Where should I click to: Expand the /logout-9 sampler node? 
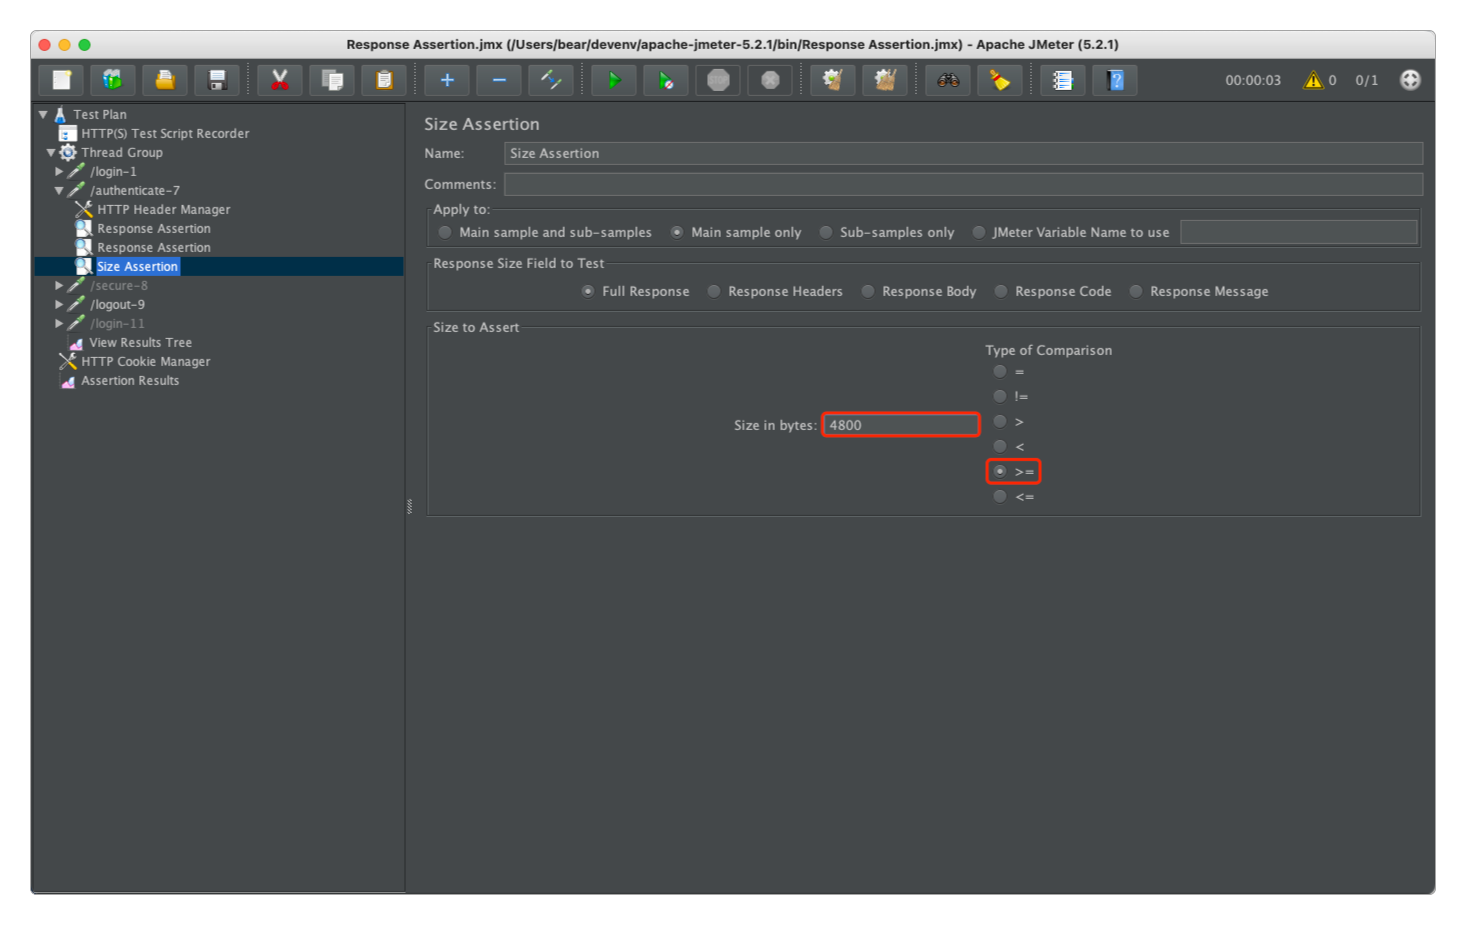[59, 305]
